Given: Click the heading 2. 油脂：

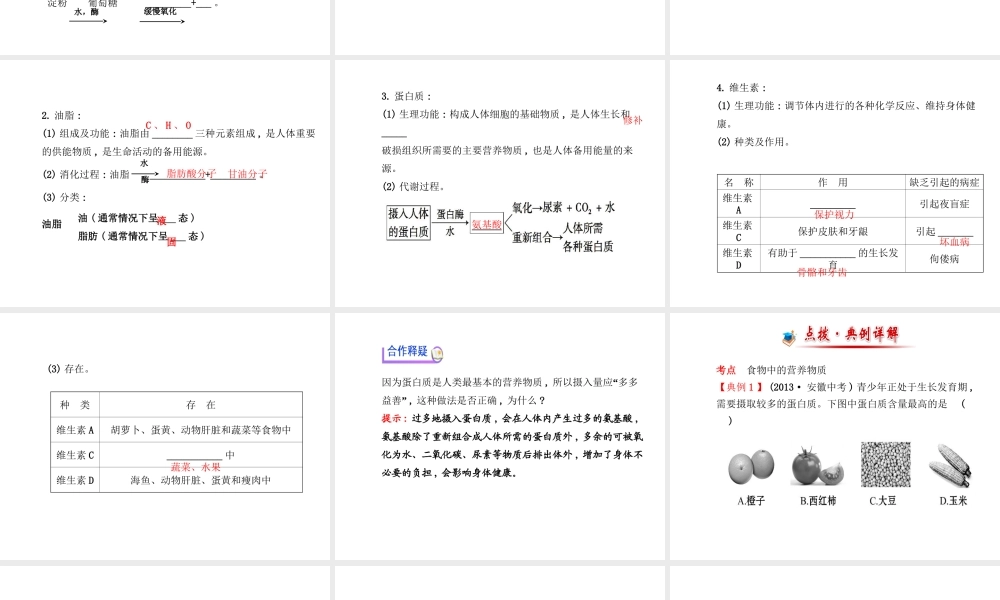Looking at the screenshot, I should coord(62,115).
